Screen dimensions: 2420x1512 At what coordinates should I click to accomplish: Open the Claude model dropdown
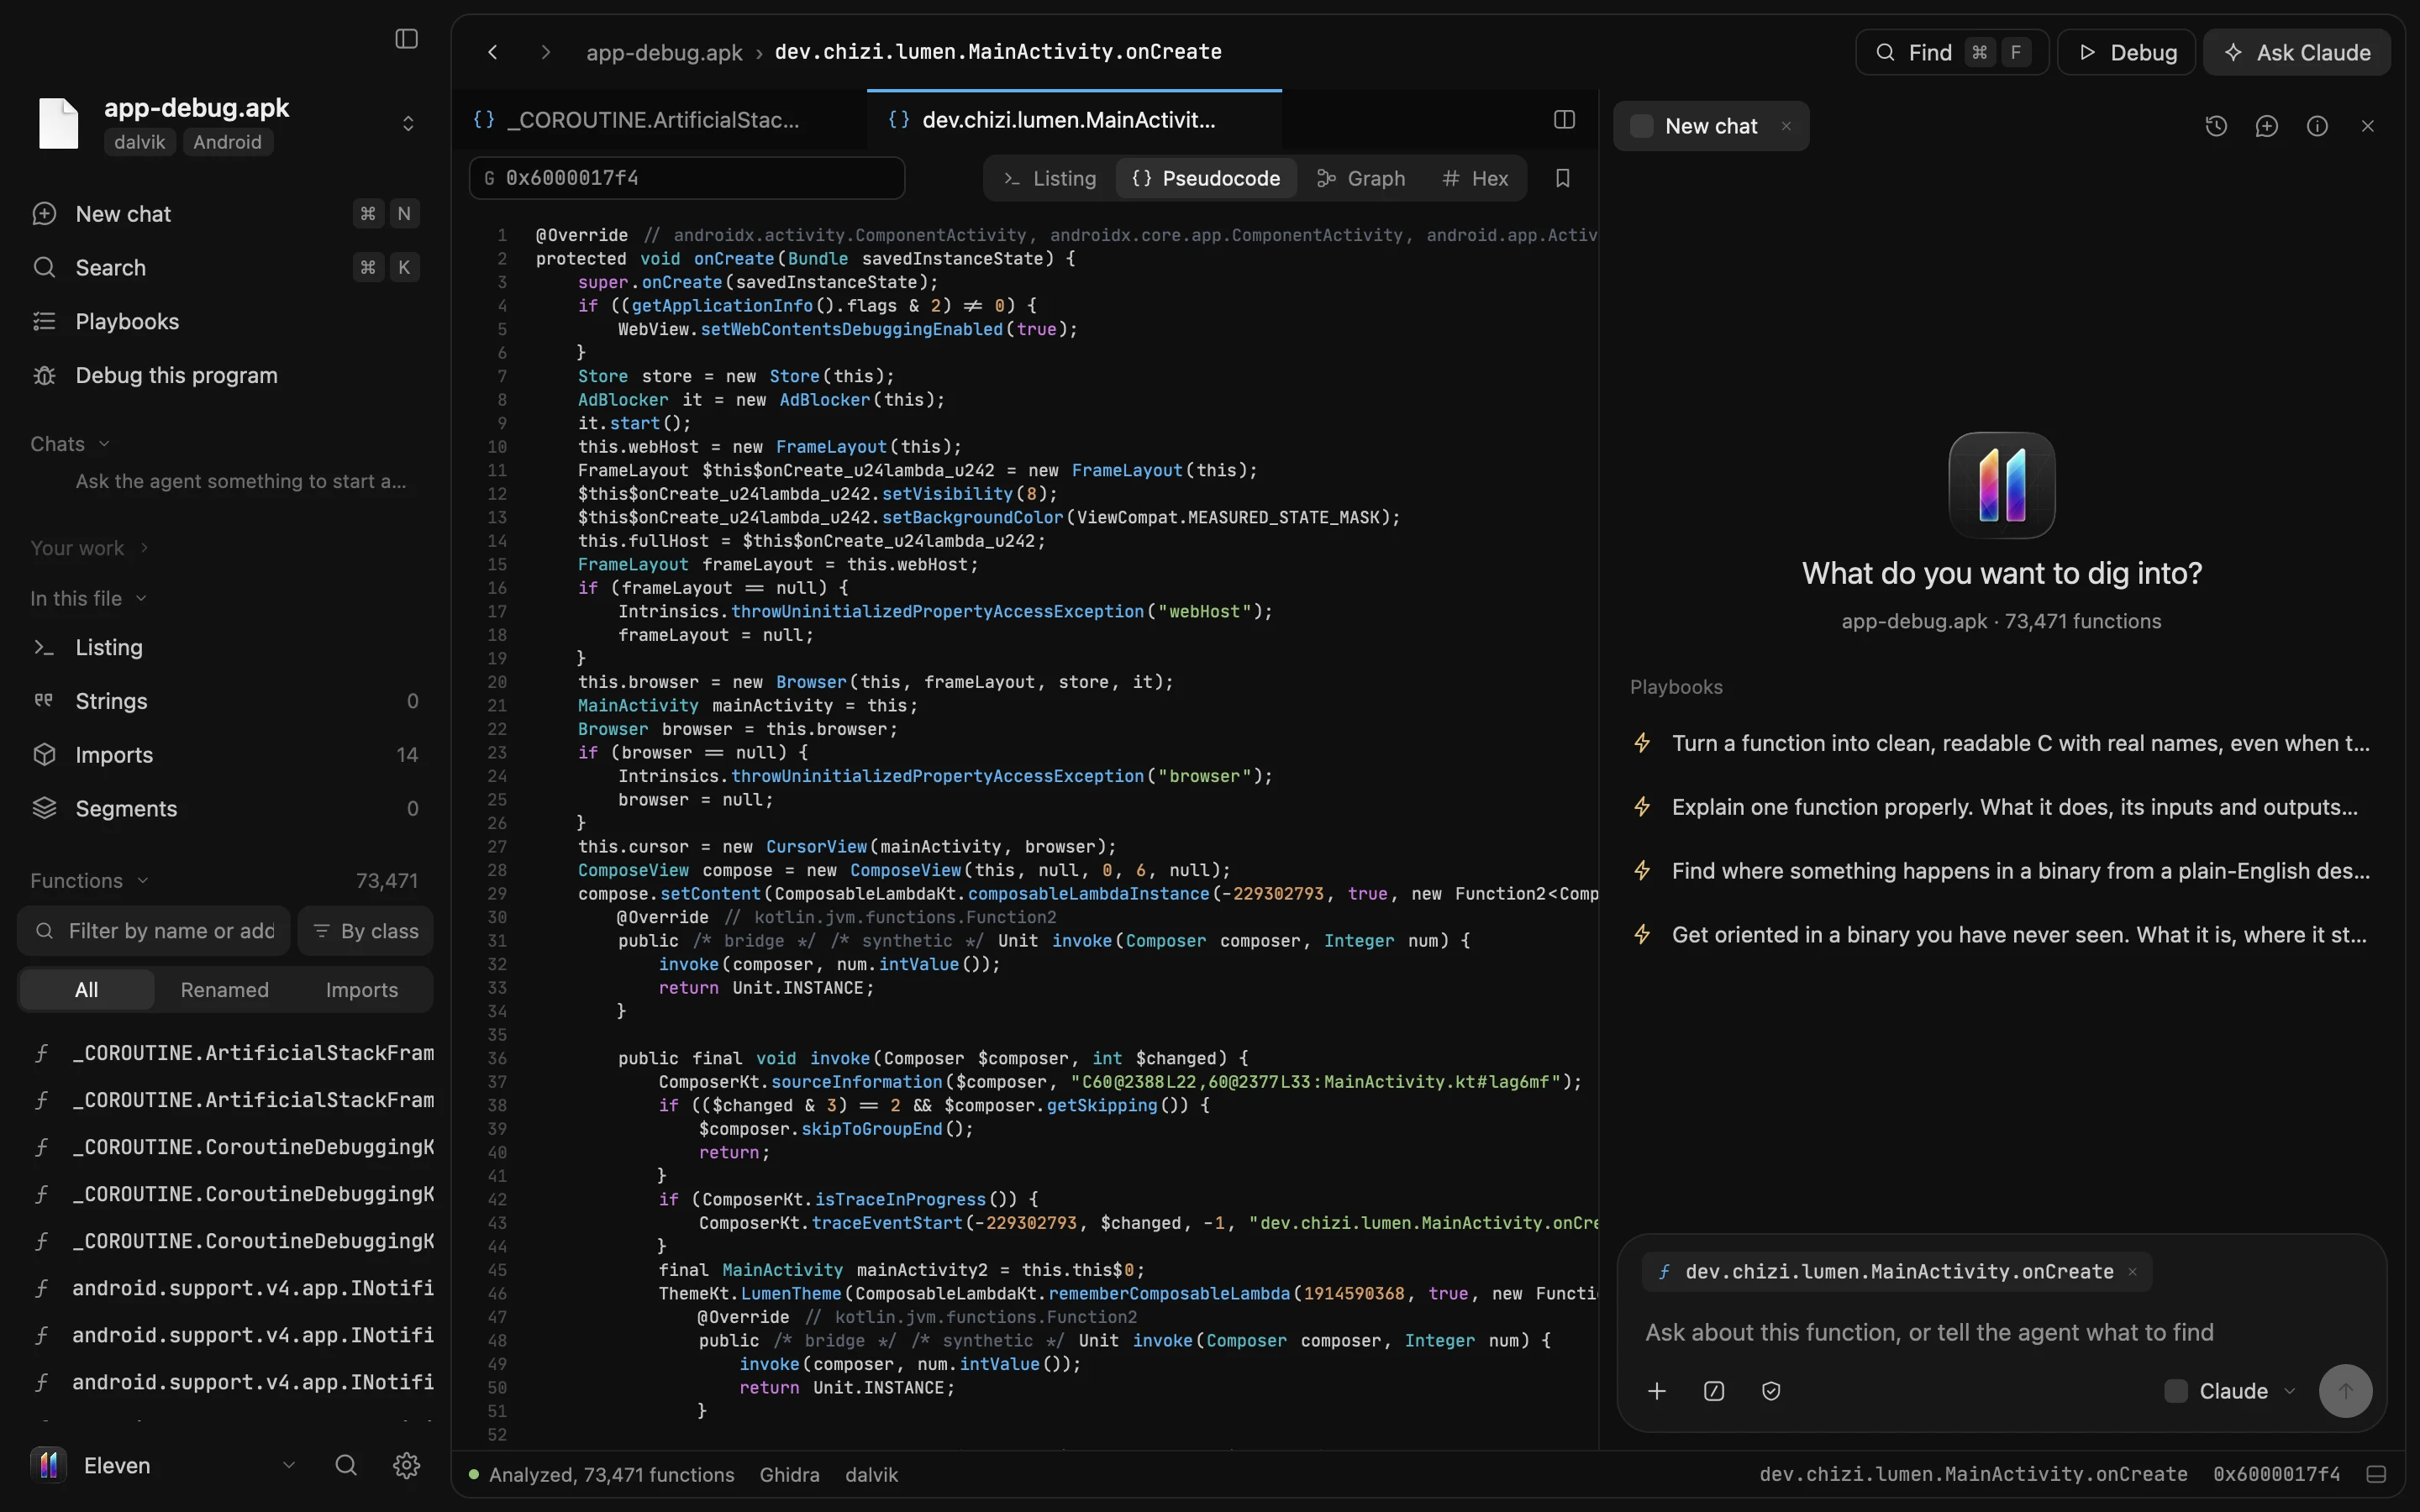coord(2230,1391)
